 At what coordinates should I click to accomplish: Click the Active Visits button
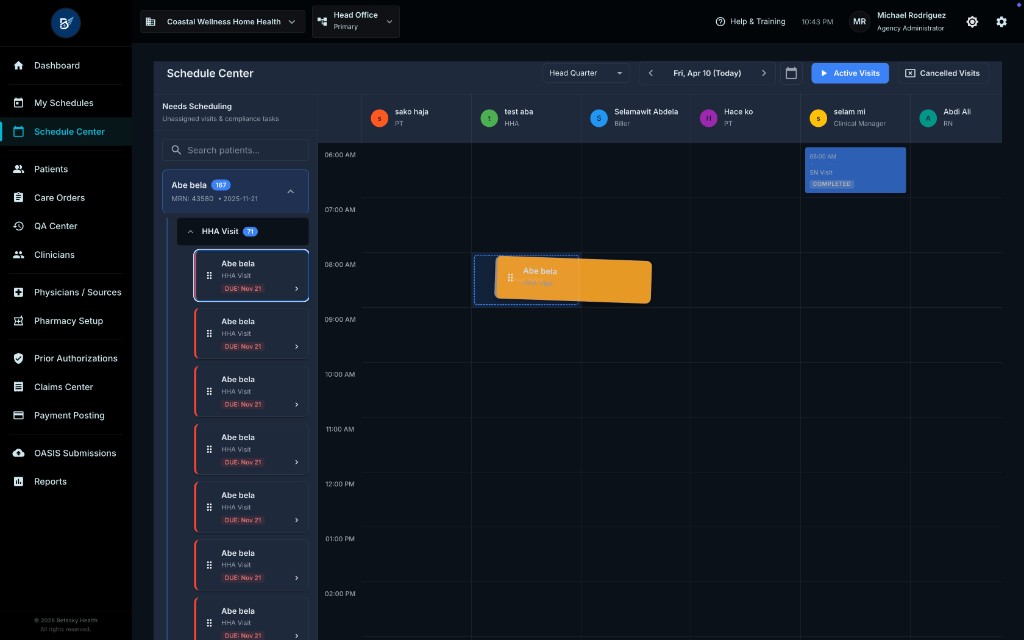pos(850,73)
